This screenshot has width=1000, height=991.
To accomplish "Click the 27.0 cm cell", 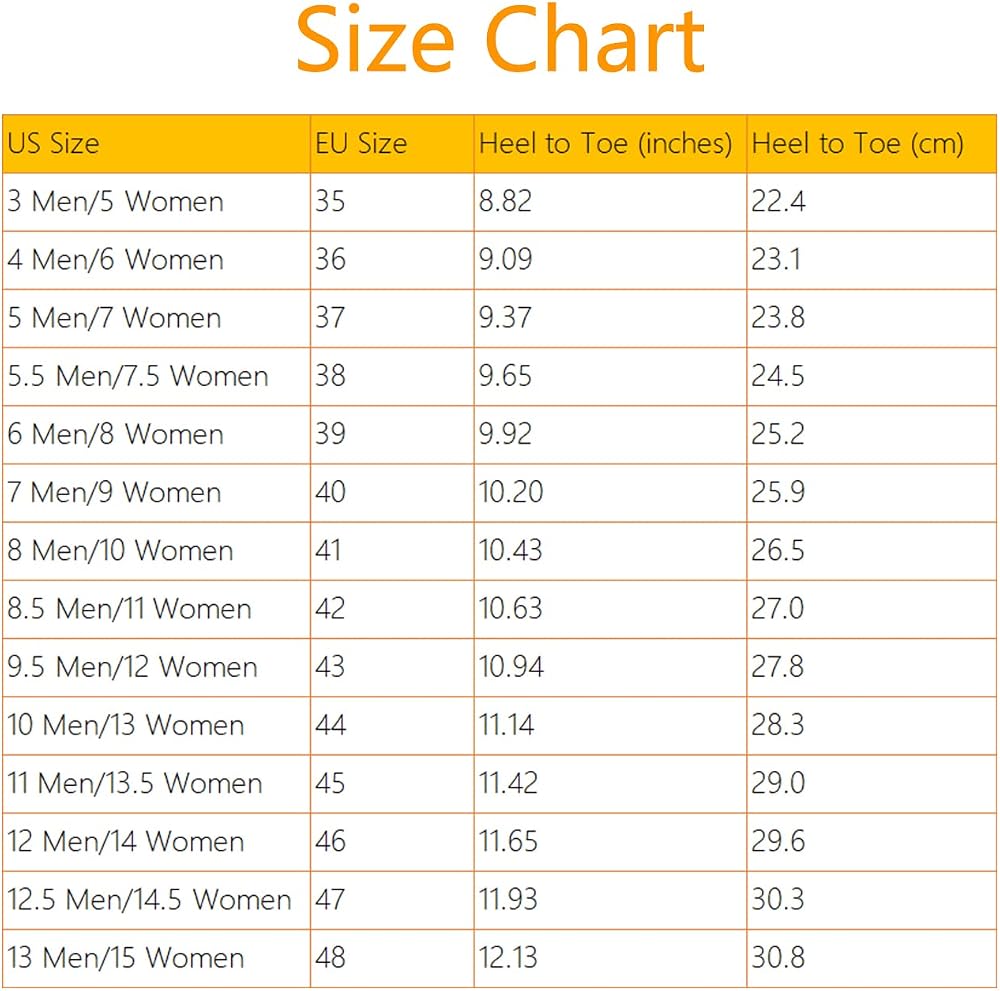I will point(871,609).
